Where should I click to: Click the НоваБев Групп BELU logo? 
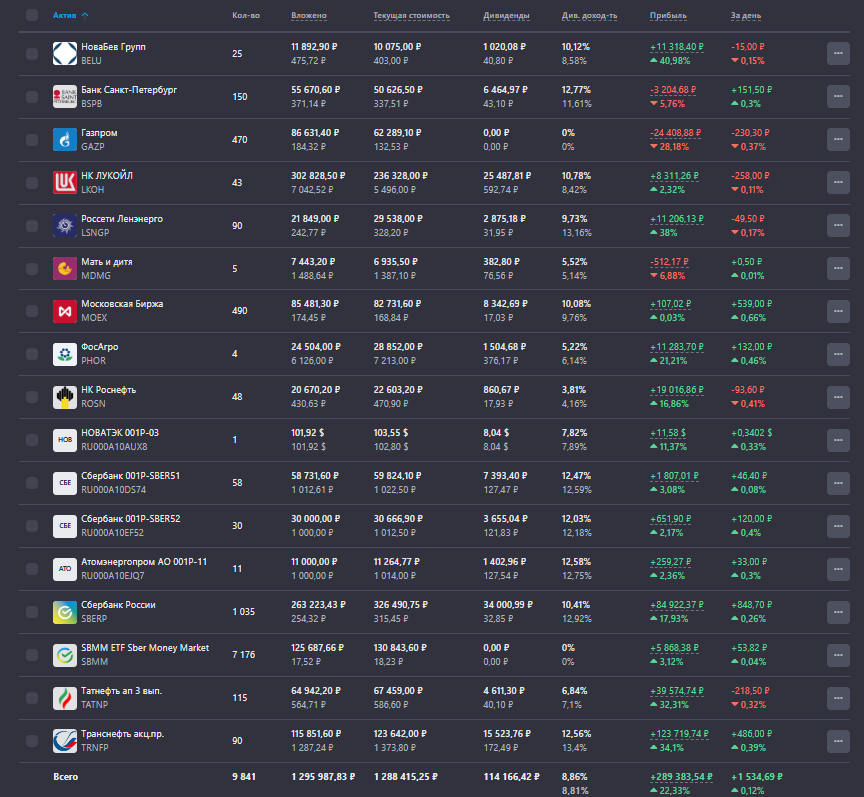pos(65,53)
